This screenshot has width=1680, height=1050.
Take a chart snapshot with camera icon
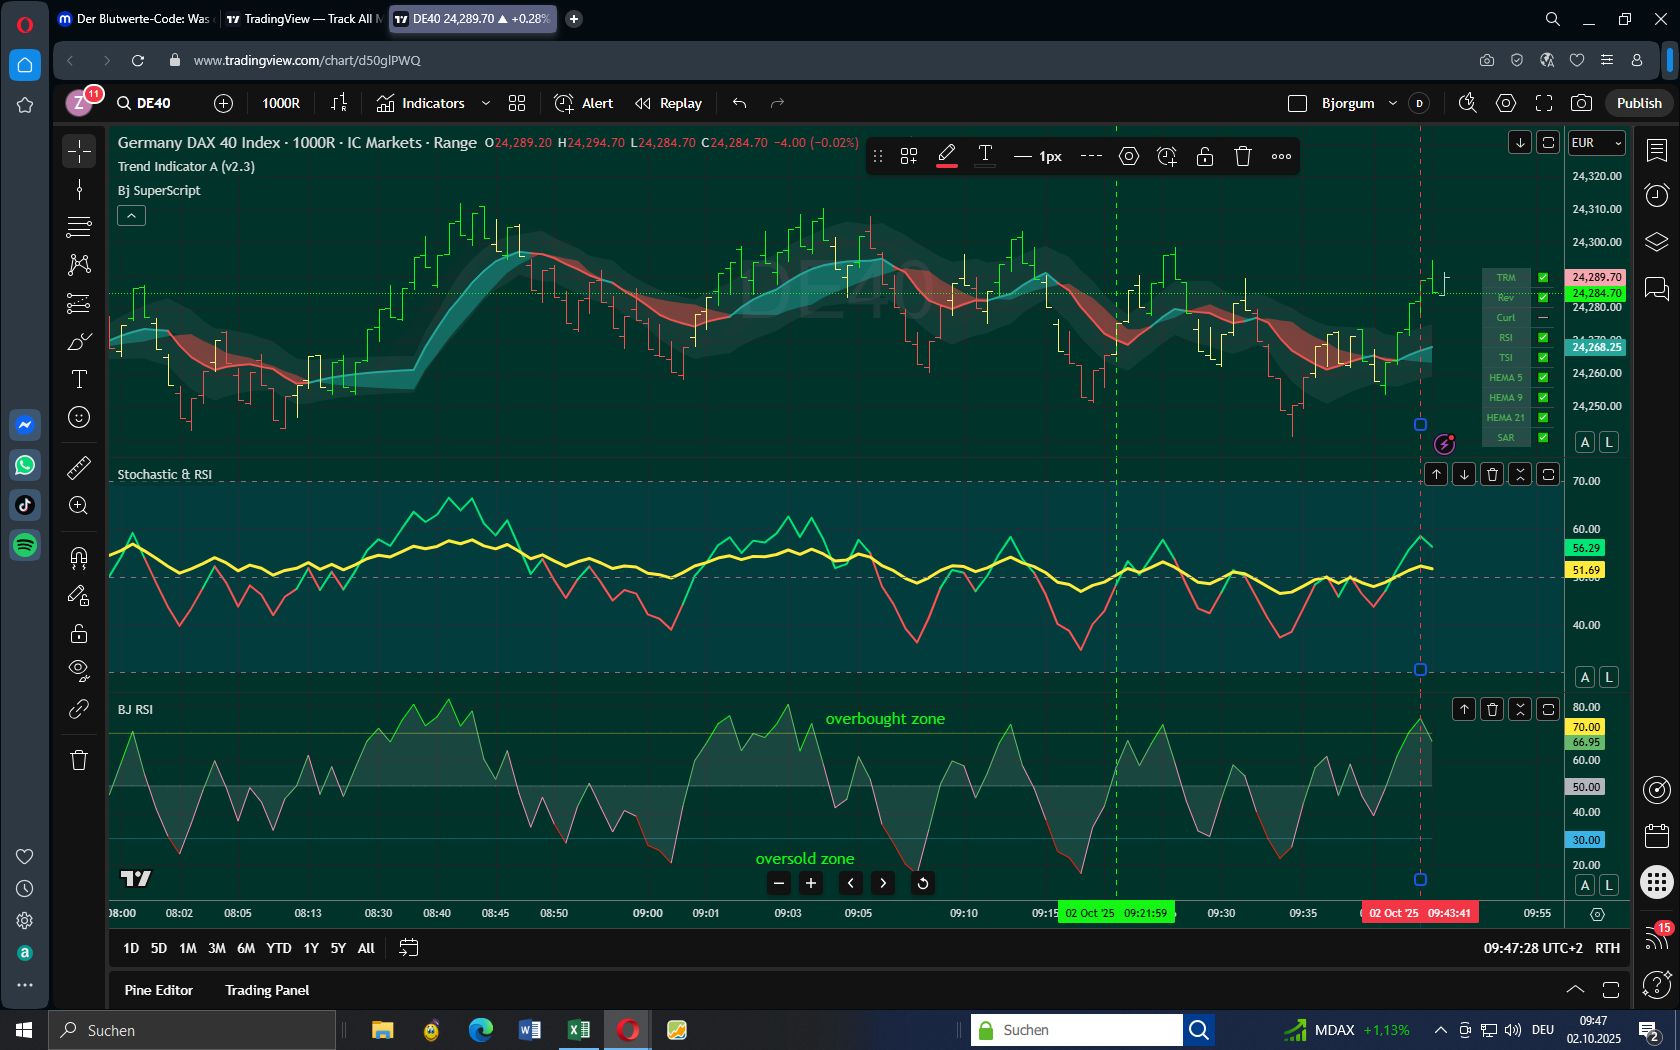tap(1581, 103)
